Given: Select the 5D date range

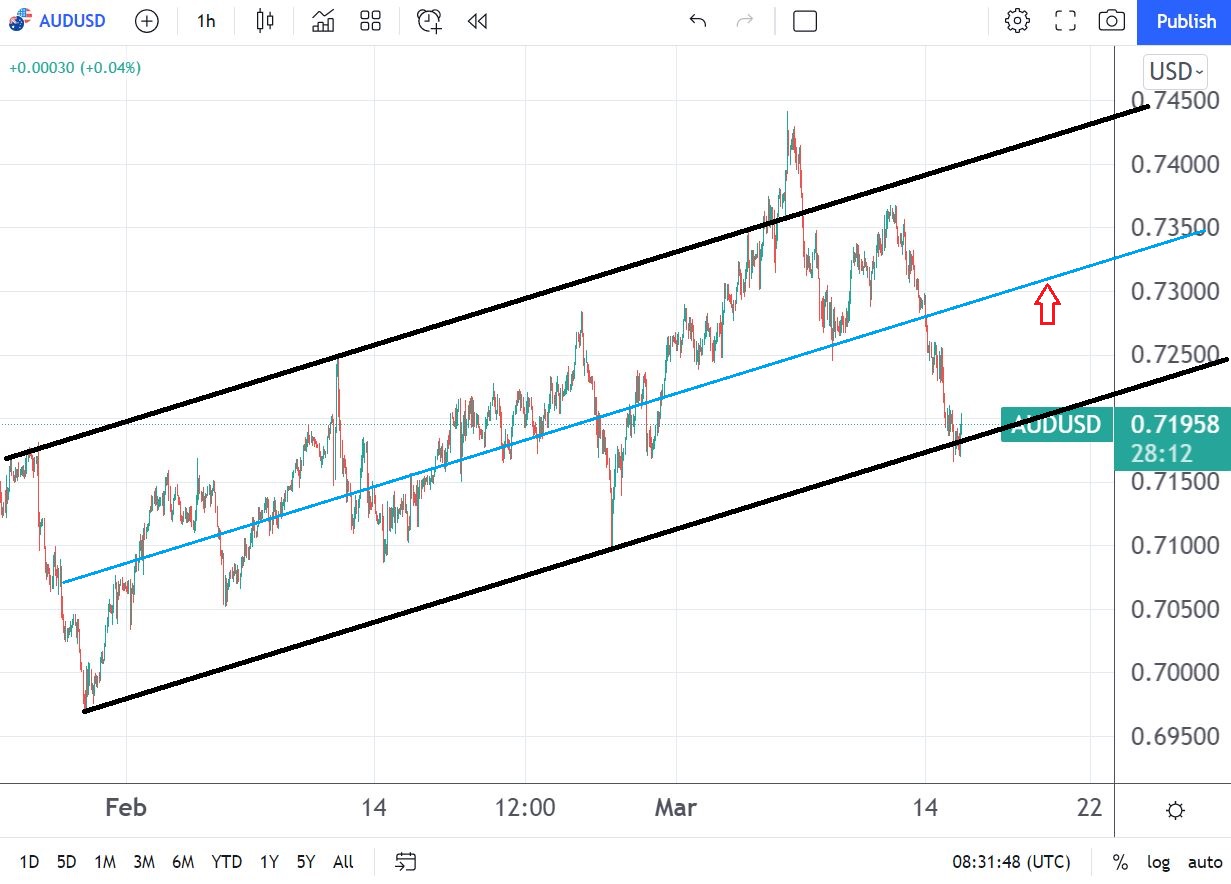Looking at the screenshot, I should tap(66, 862).
